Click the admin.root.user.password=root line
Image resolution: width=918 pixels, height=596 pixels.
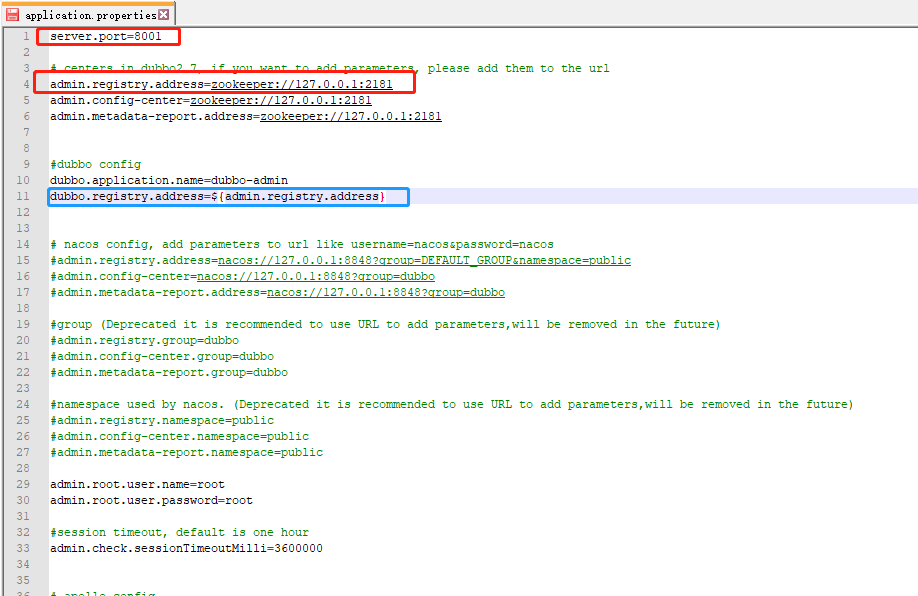tap(150, 500)
